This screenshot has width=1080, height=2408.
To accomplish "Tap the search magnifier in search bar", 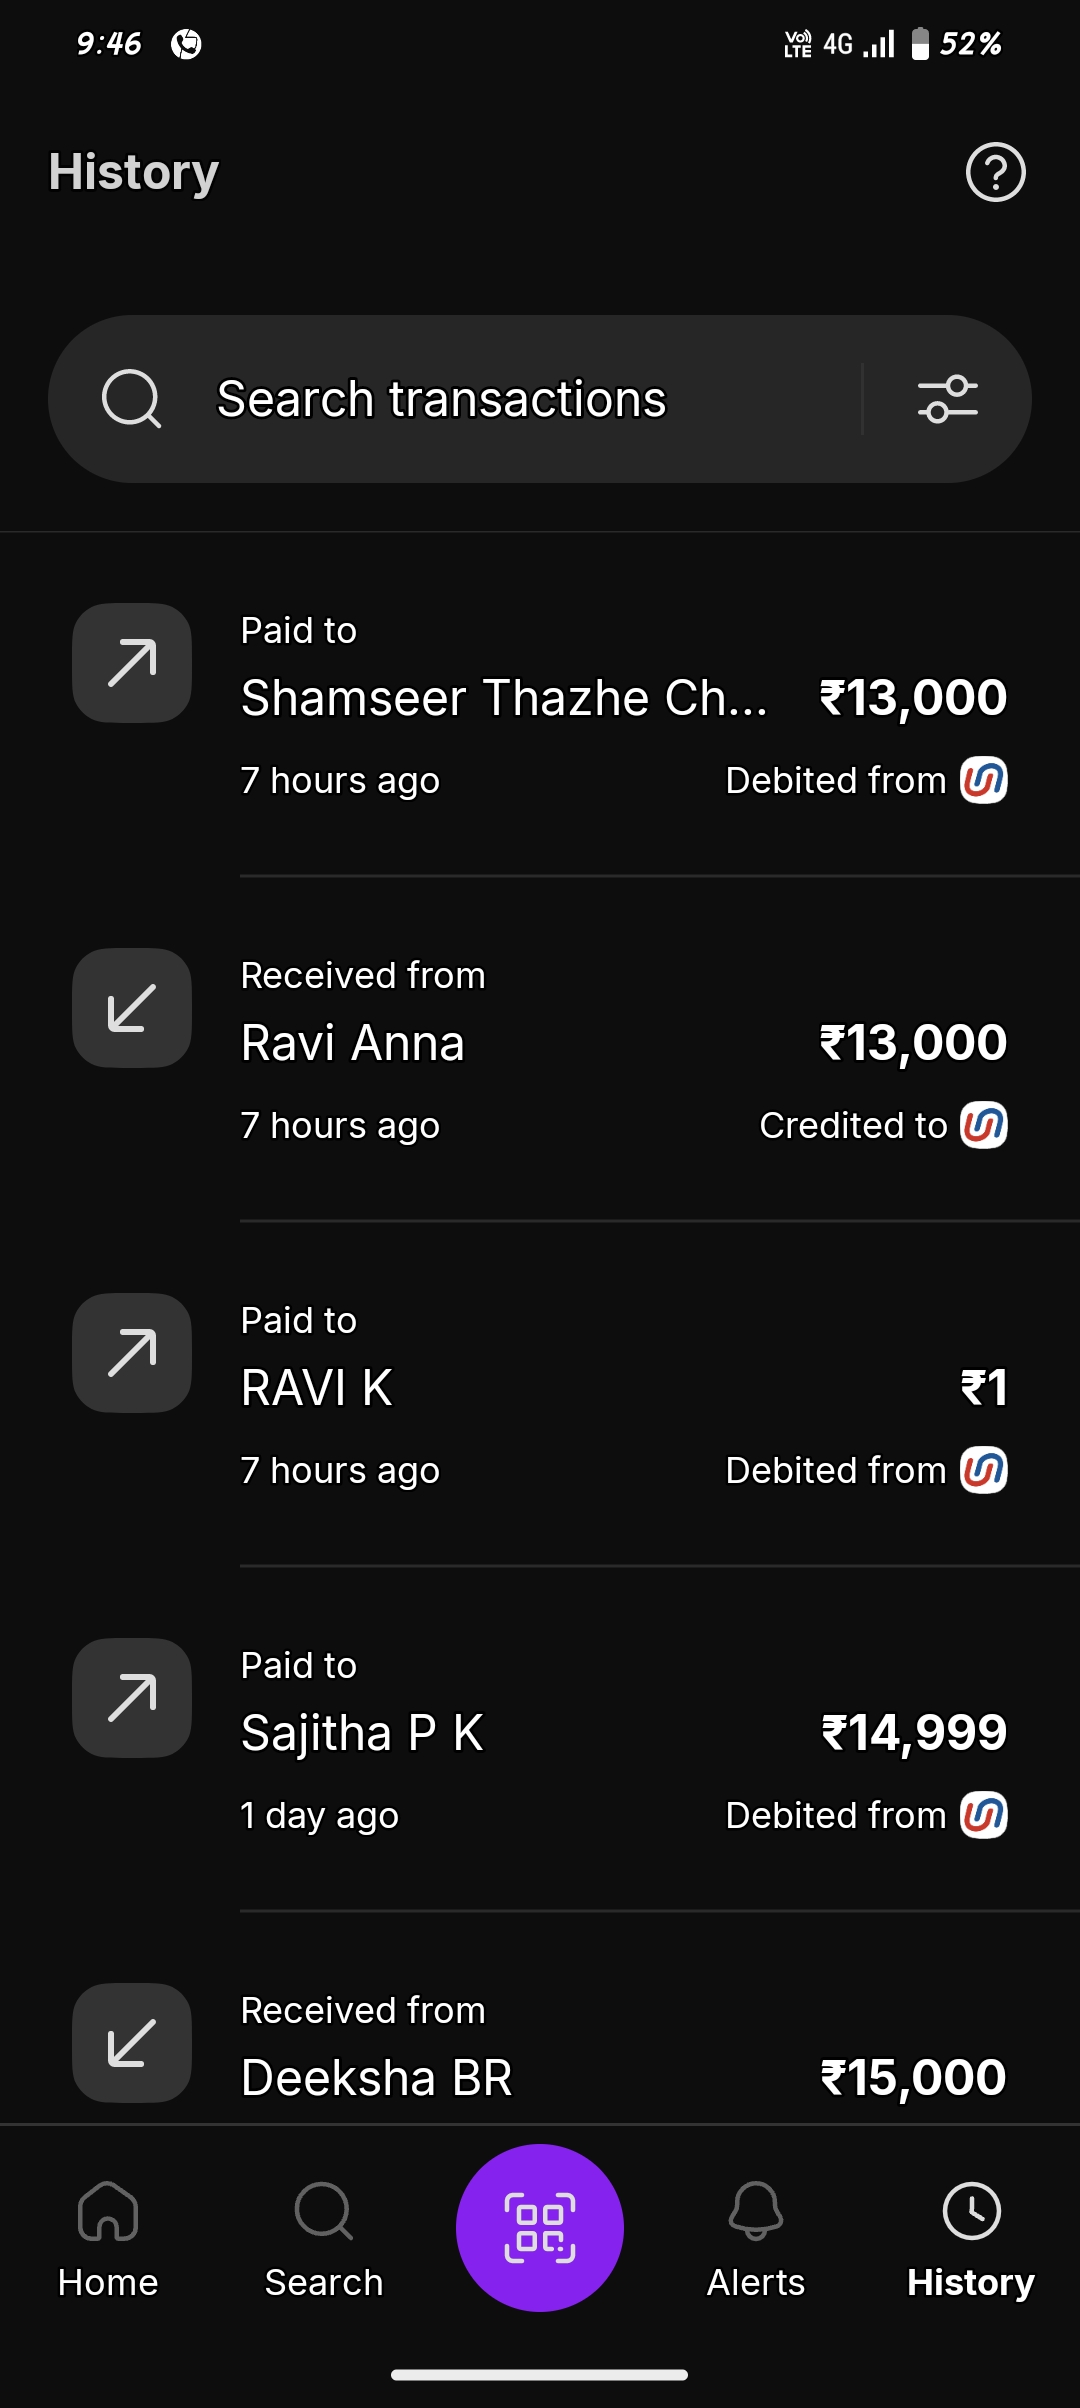I will click(x=131, y=399).
